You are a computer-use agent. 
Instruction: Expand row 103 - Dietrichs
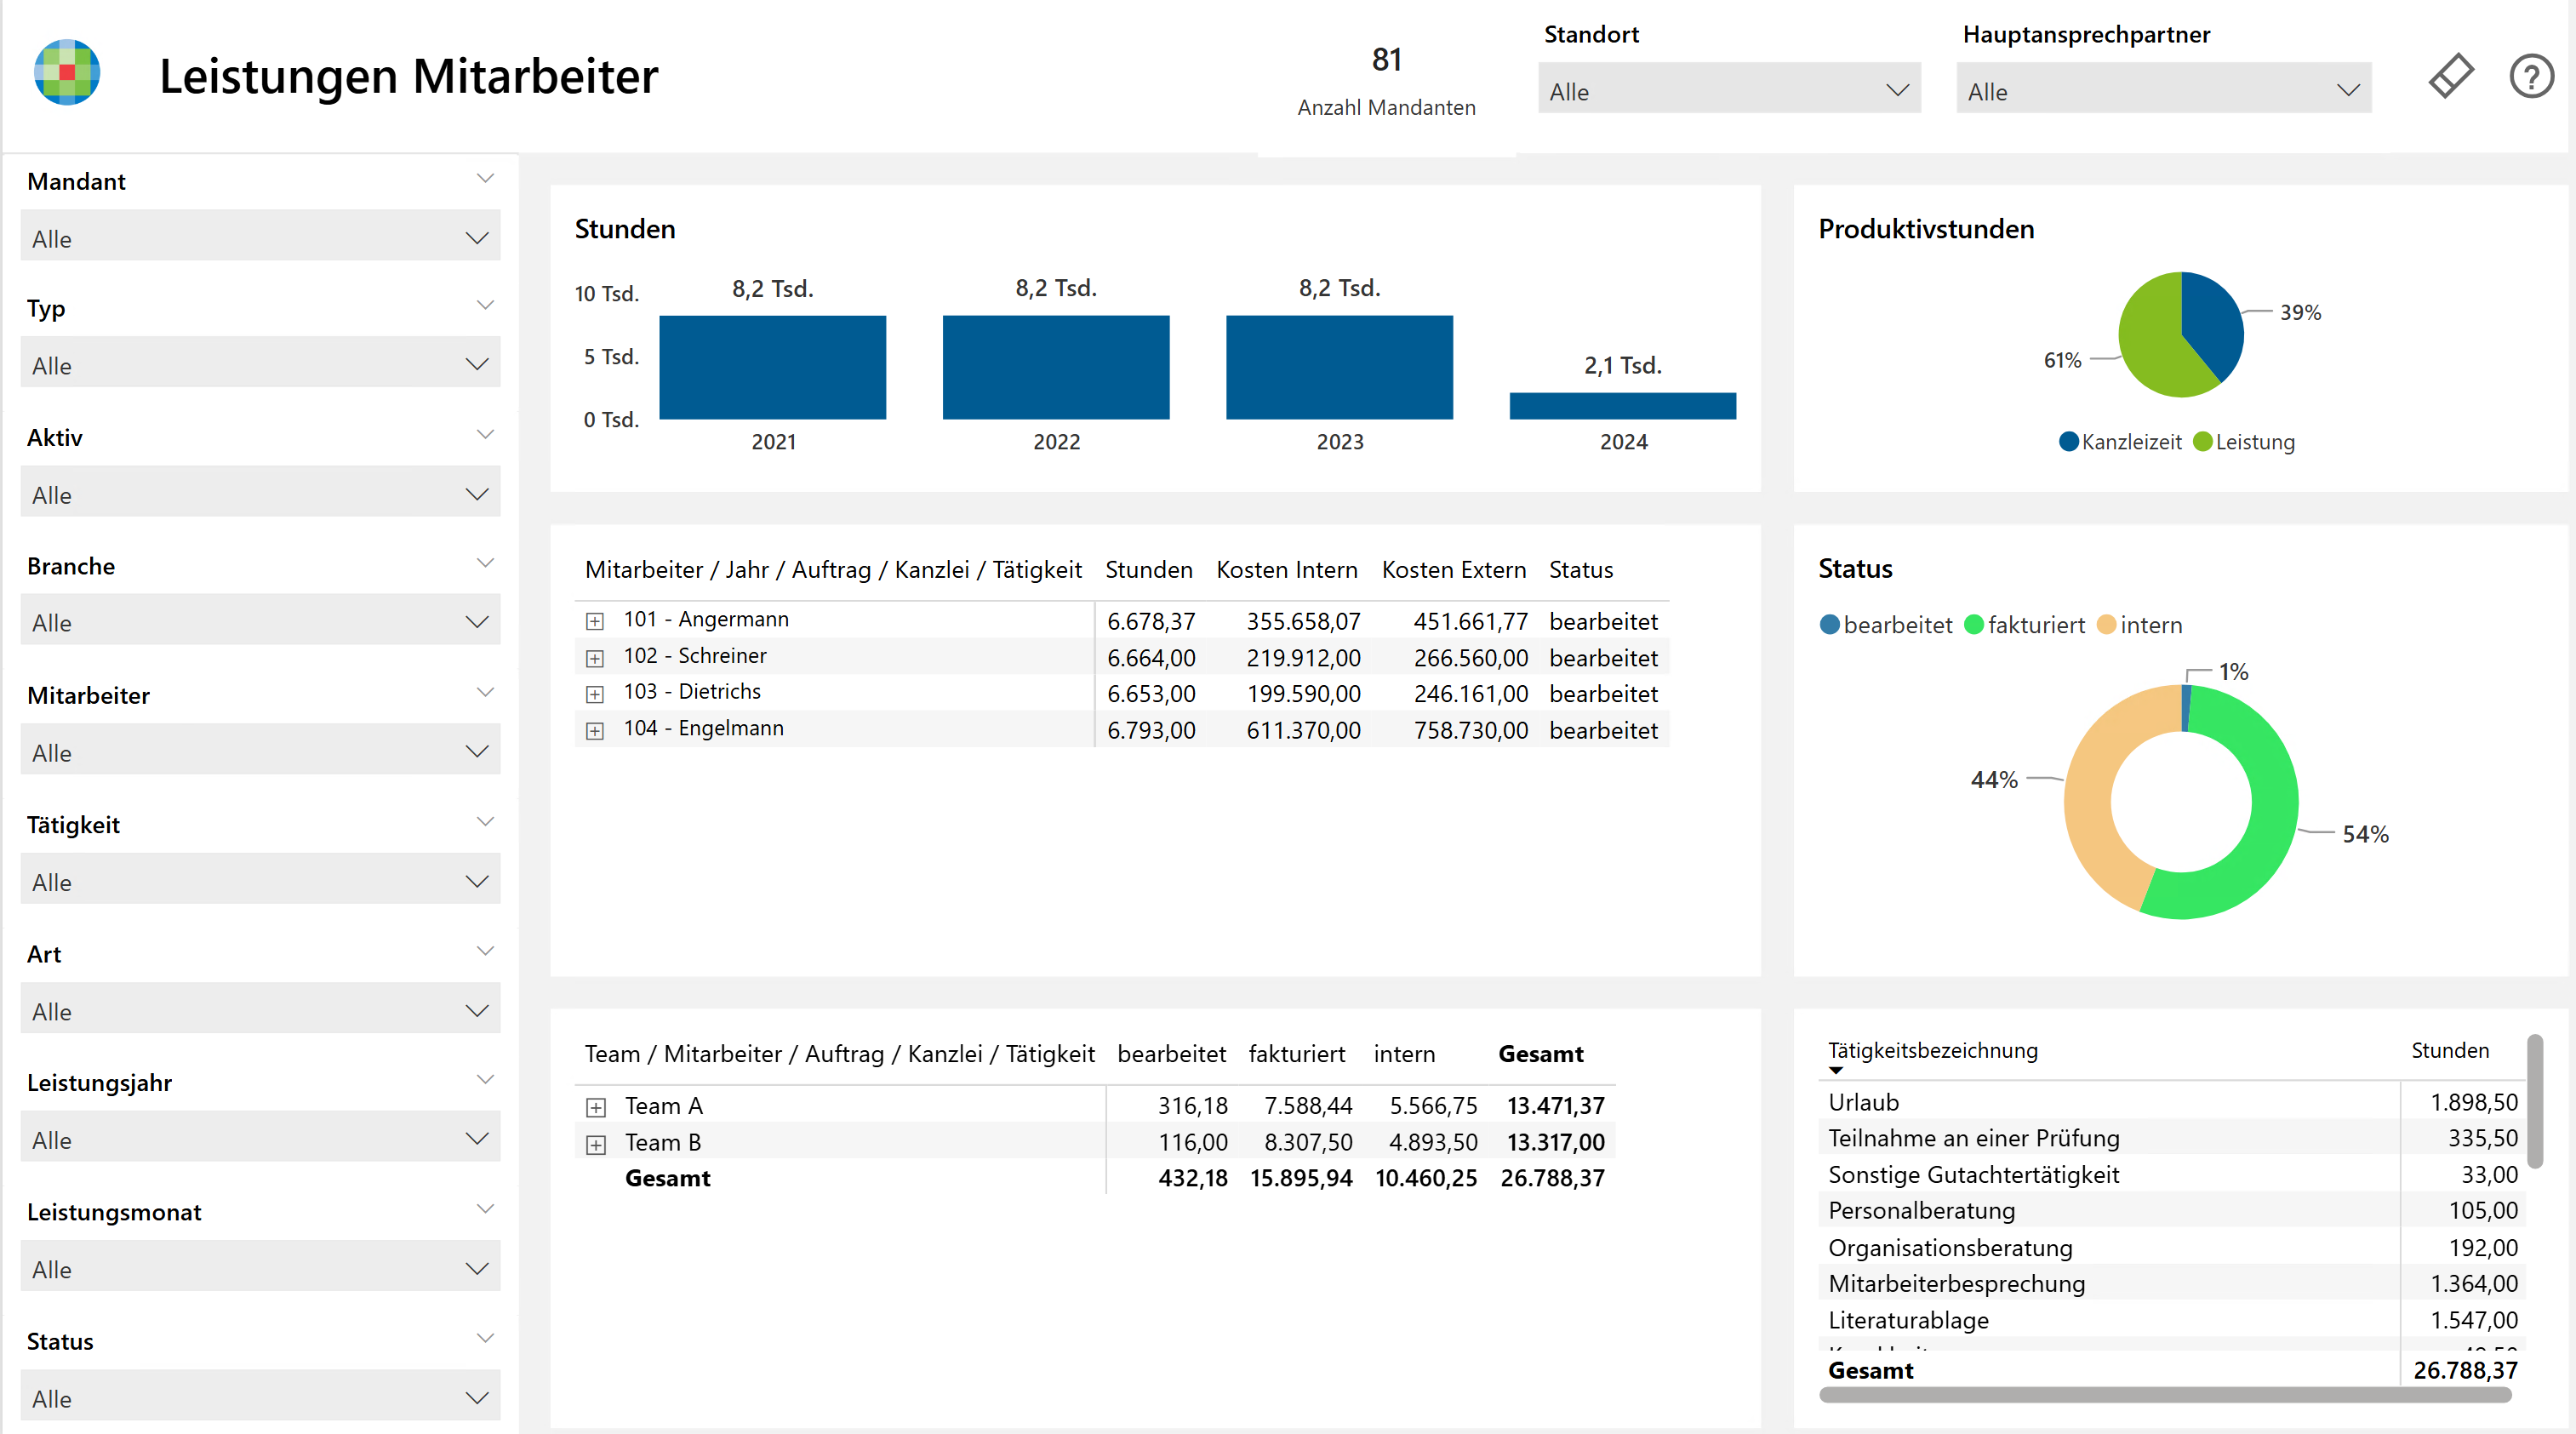click(595, 694)
